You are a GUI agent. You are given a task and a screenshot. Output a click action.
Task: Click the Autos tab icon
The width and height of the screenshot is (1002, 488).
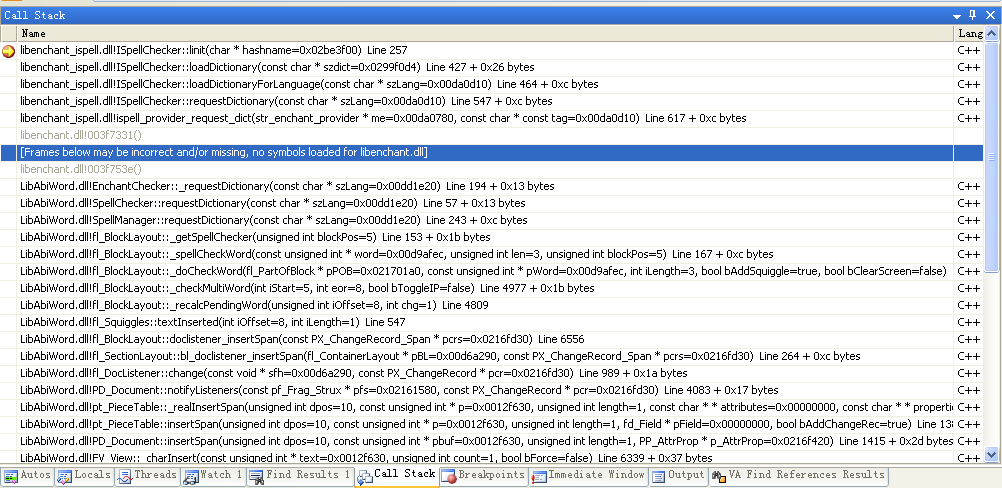[x=11, y=475]
